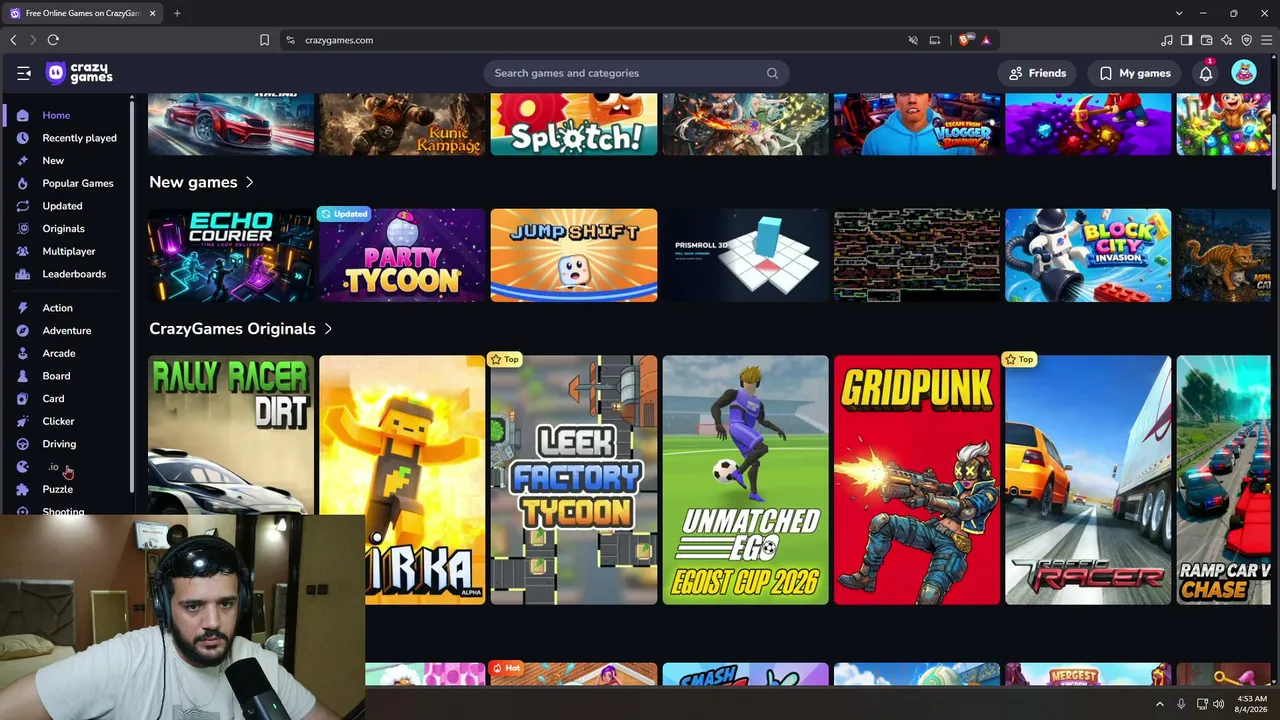Play Leek Factory Tycoon
Screen dimensions: 1280x720
574,480
